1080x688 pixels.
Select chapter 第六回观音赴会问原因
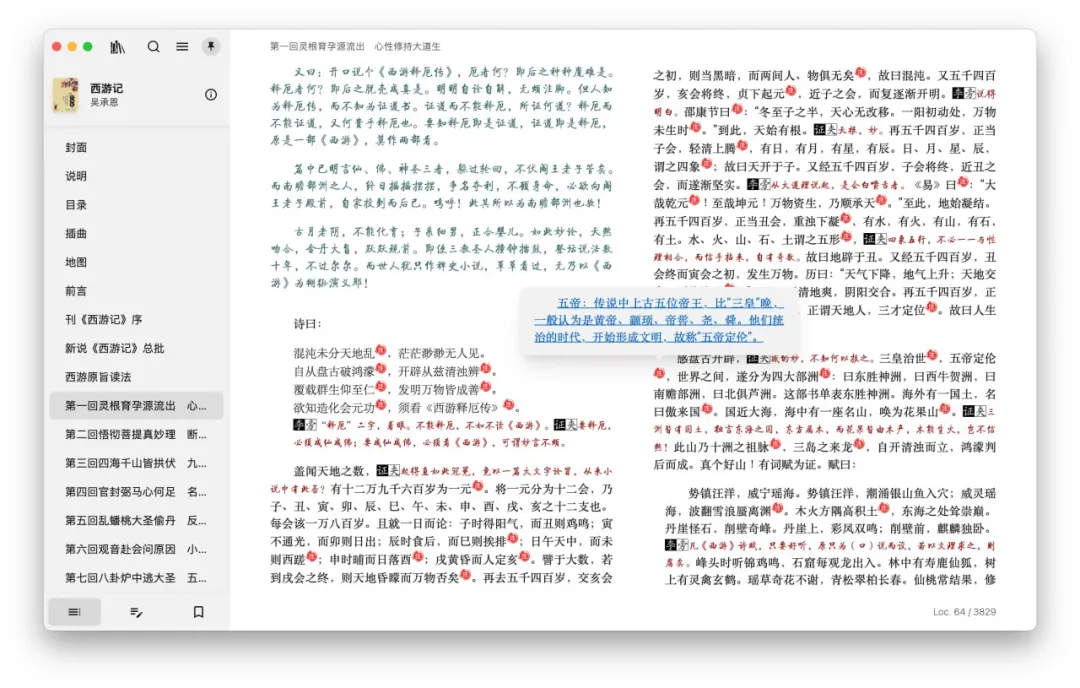pos(136,549)
